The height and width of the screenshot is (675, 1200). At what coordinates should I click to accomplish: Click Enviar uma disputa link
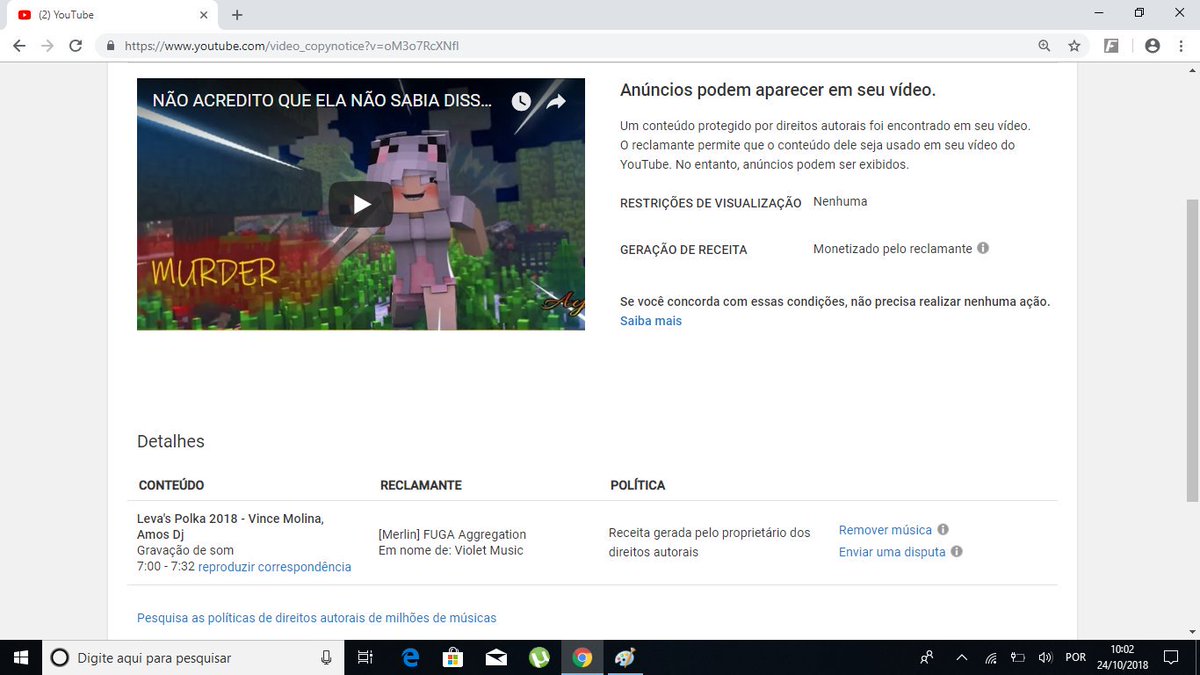click(892, 552)
